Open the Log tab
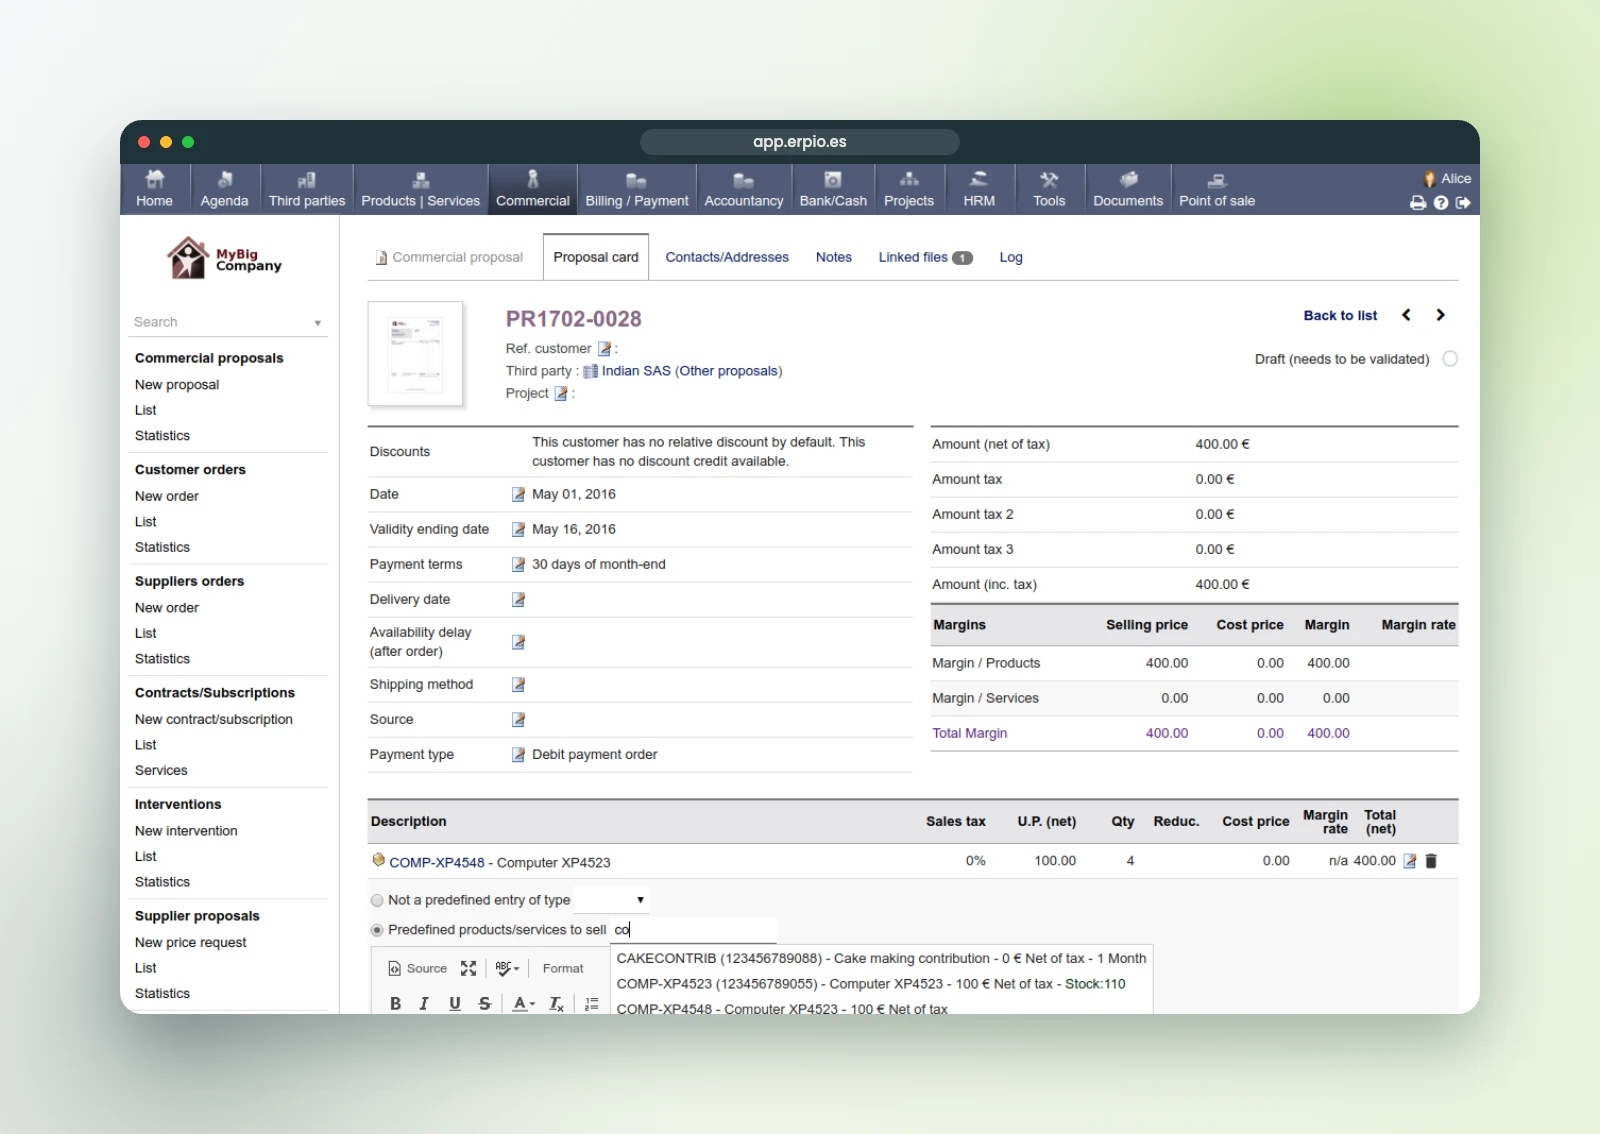 [x=1011, y=257]
